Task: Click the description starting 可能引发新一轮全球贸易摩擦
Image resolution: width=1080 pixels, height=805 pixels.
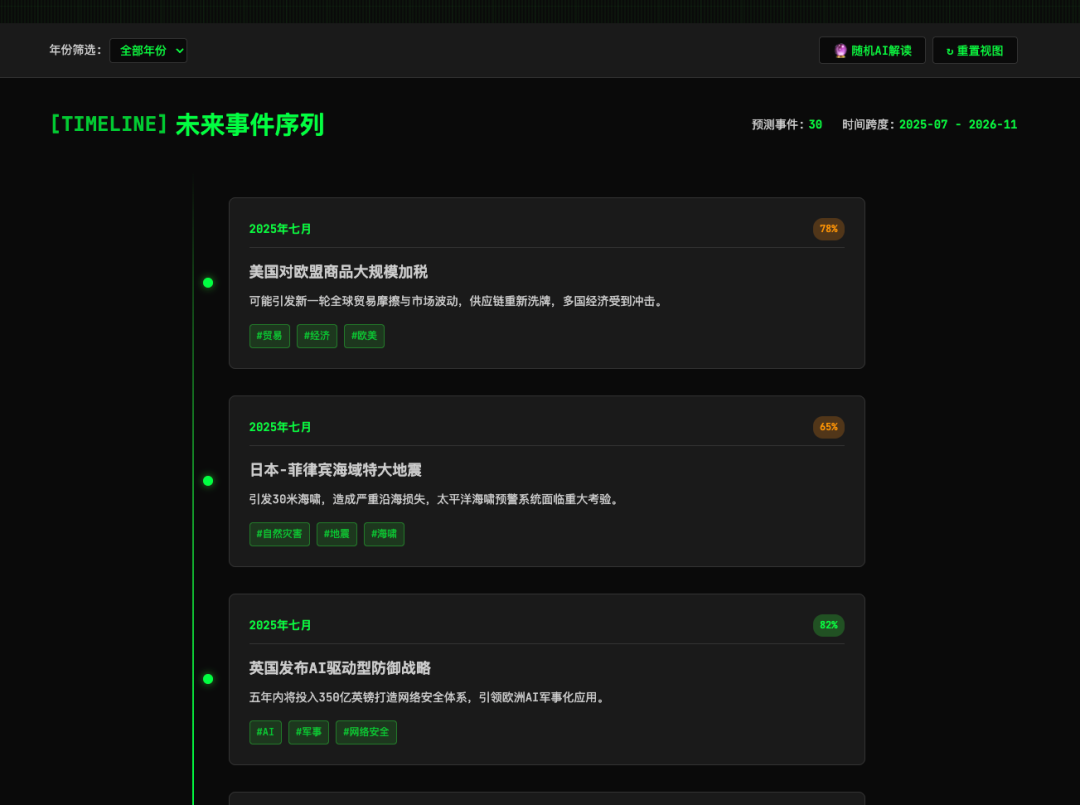Action: pos(458,301)
